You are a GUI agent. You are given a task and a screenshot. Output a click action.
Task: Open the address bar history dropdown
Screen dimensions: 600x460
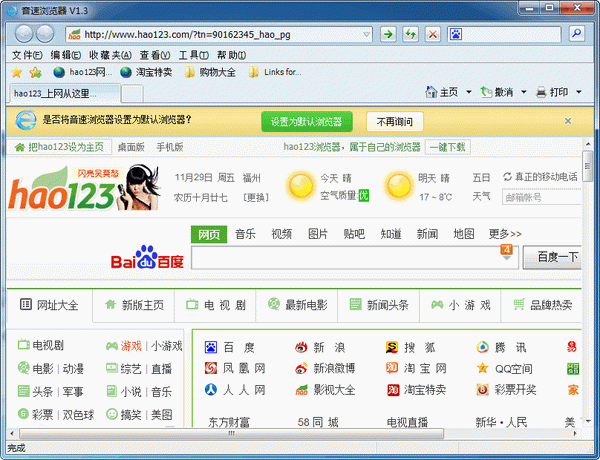pos(366,34)
